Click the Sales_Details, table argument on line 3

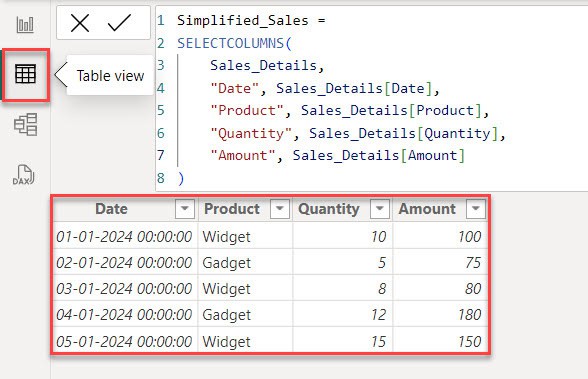(x=267, y=66)
